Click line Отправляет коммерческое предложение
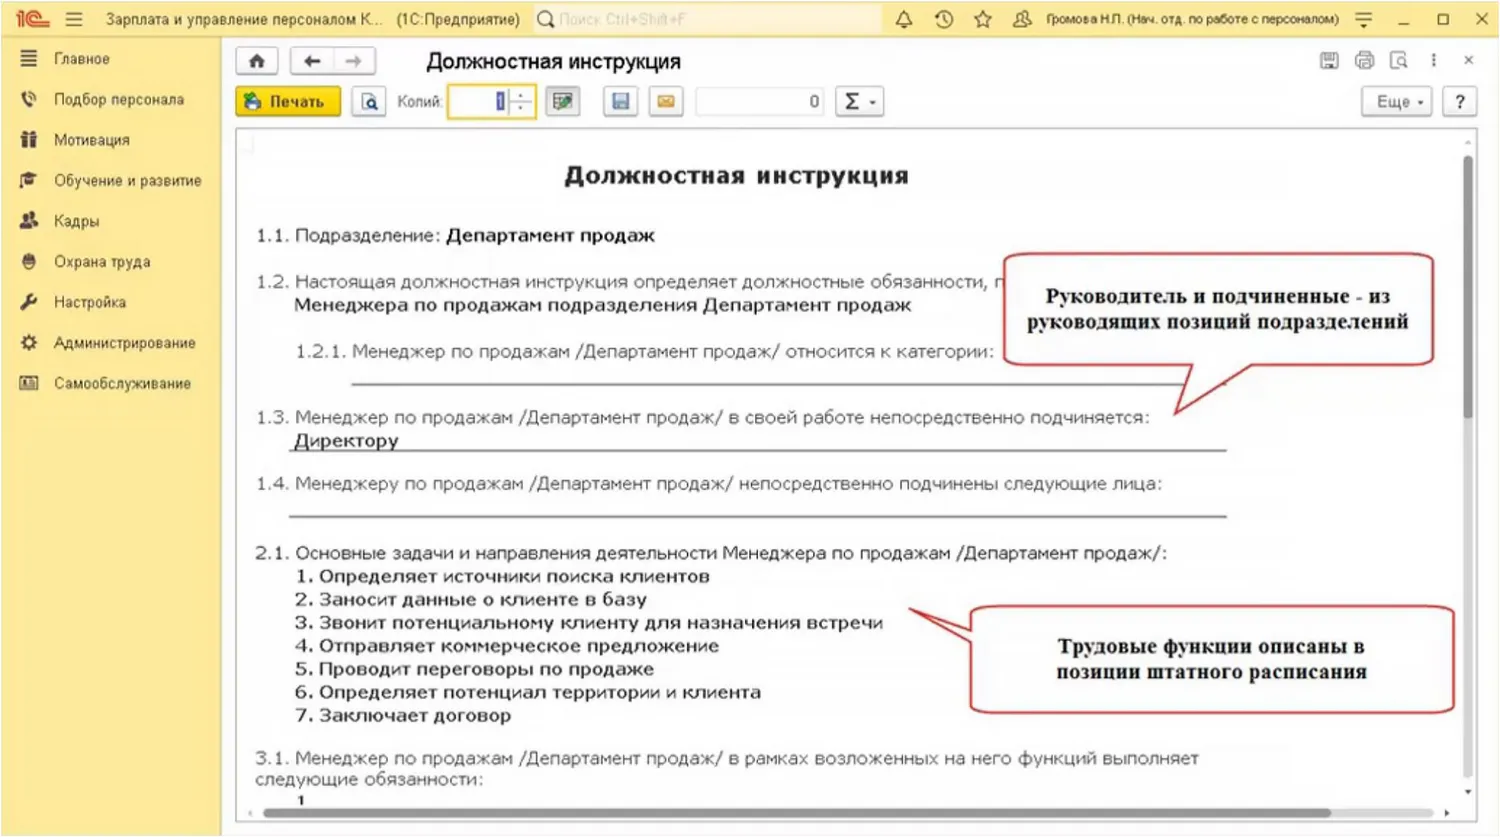 (507, 646)
